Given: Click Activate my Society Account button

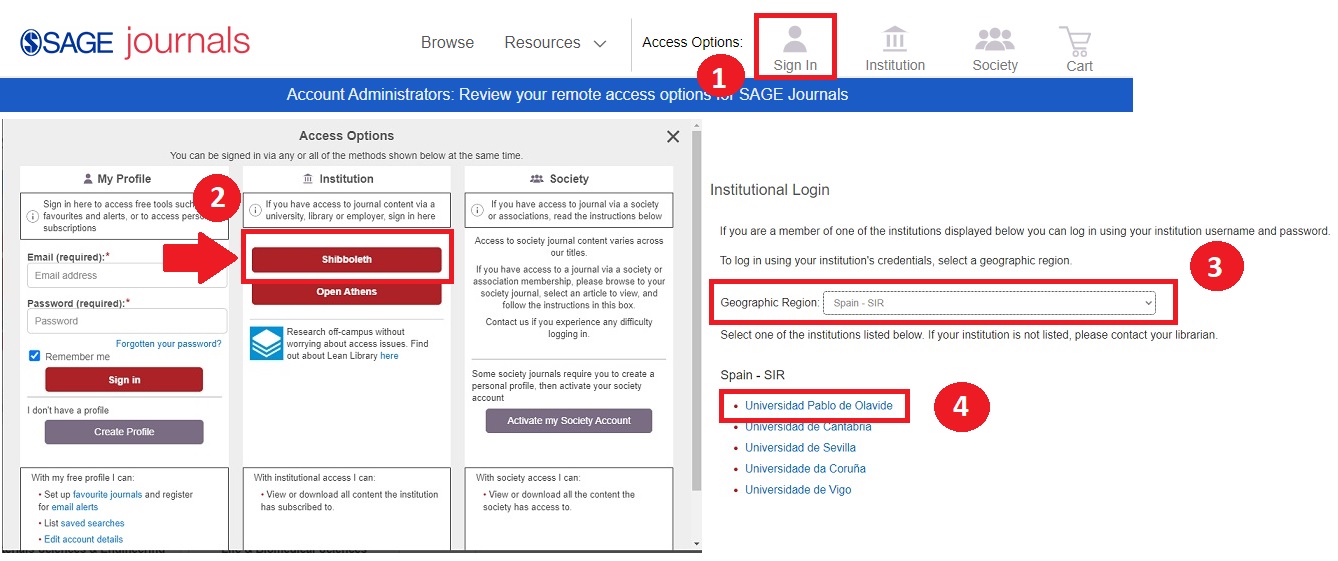Looking at the screenshot, I should (569, 420).
